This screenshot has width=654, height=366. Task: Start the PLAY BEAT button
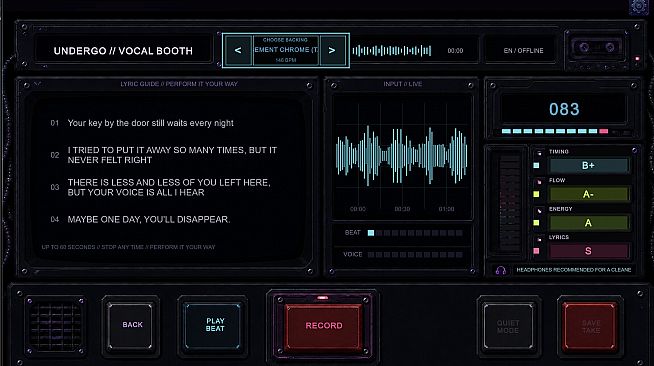215,325
